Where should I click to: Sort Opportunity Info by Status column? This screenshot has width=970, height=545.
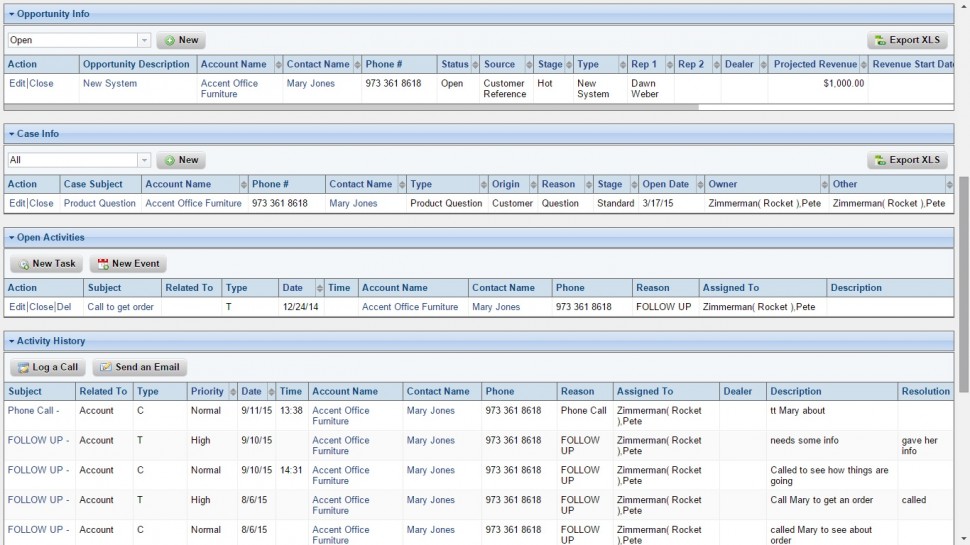[x=475, y=64]
